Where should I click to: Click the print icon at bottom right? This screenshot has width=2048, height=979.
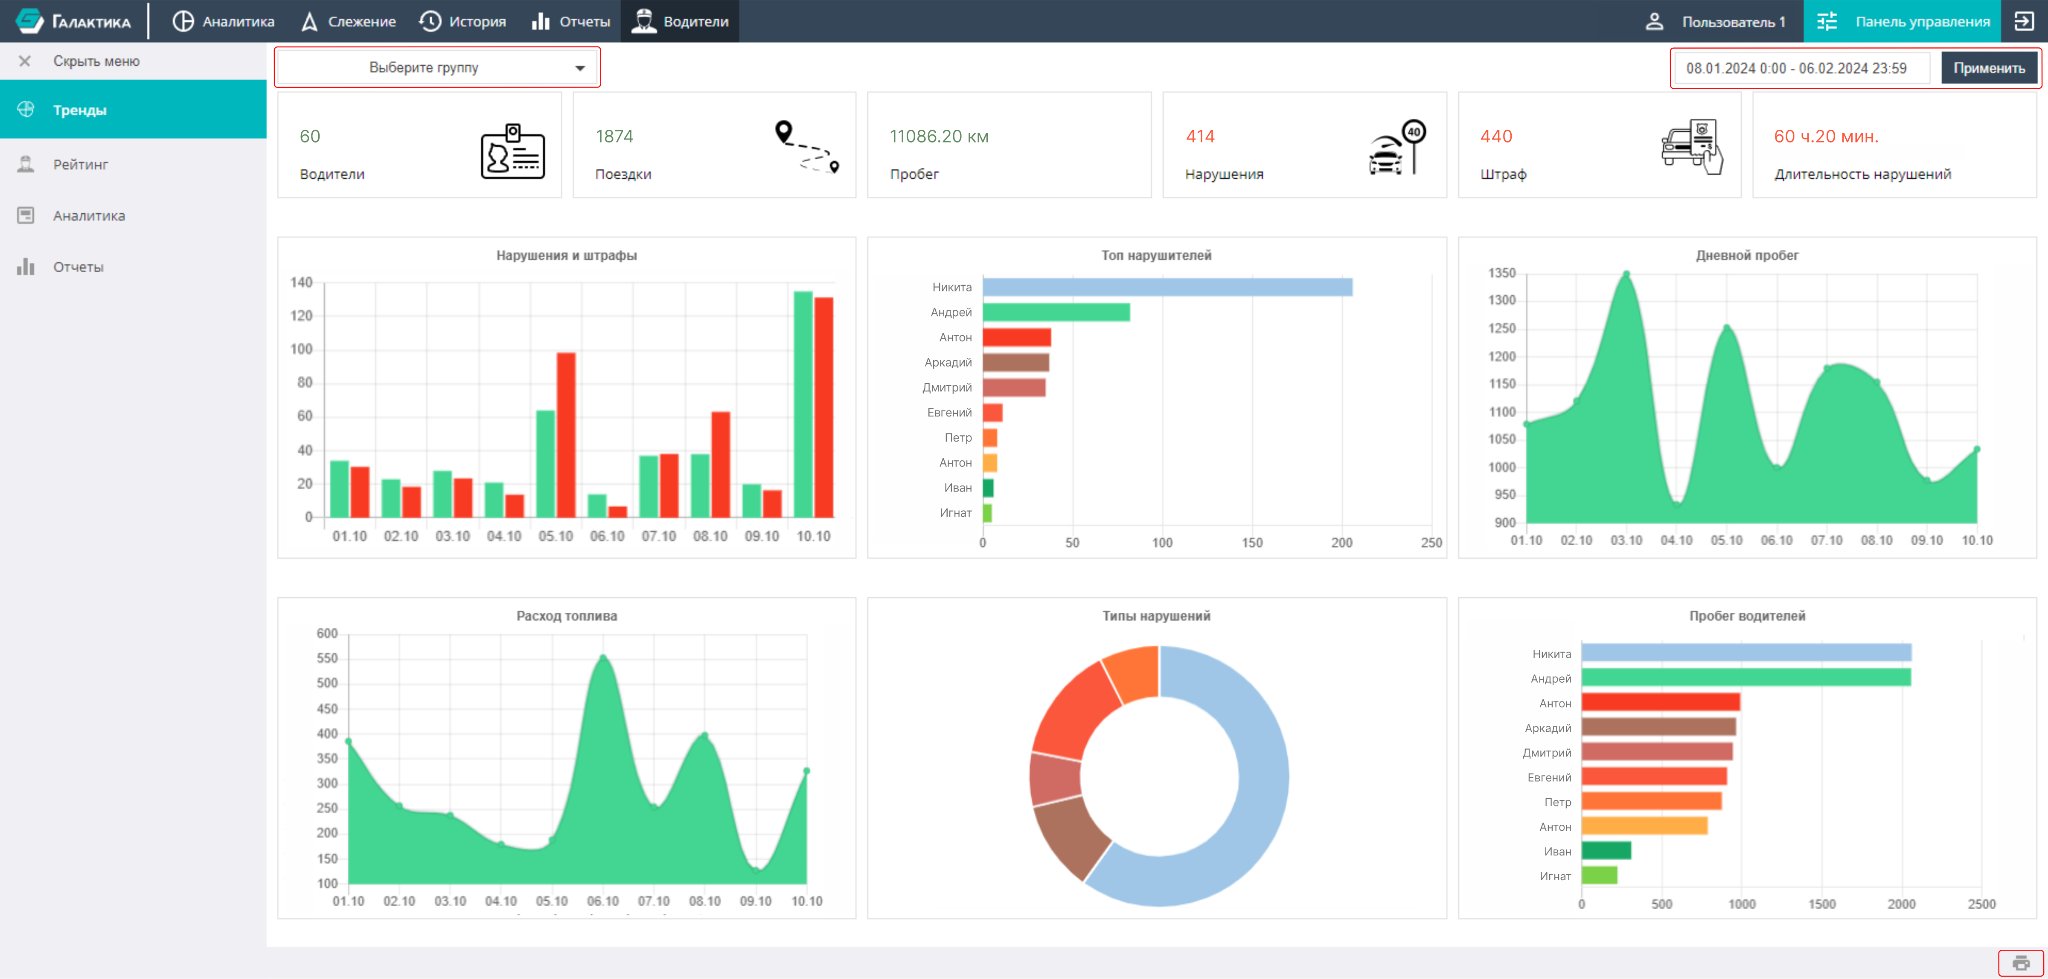[x=2021, y=963]
